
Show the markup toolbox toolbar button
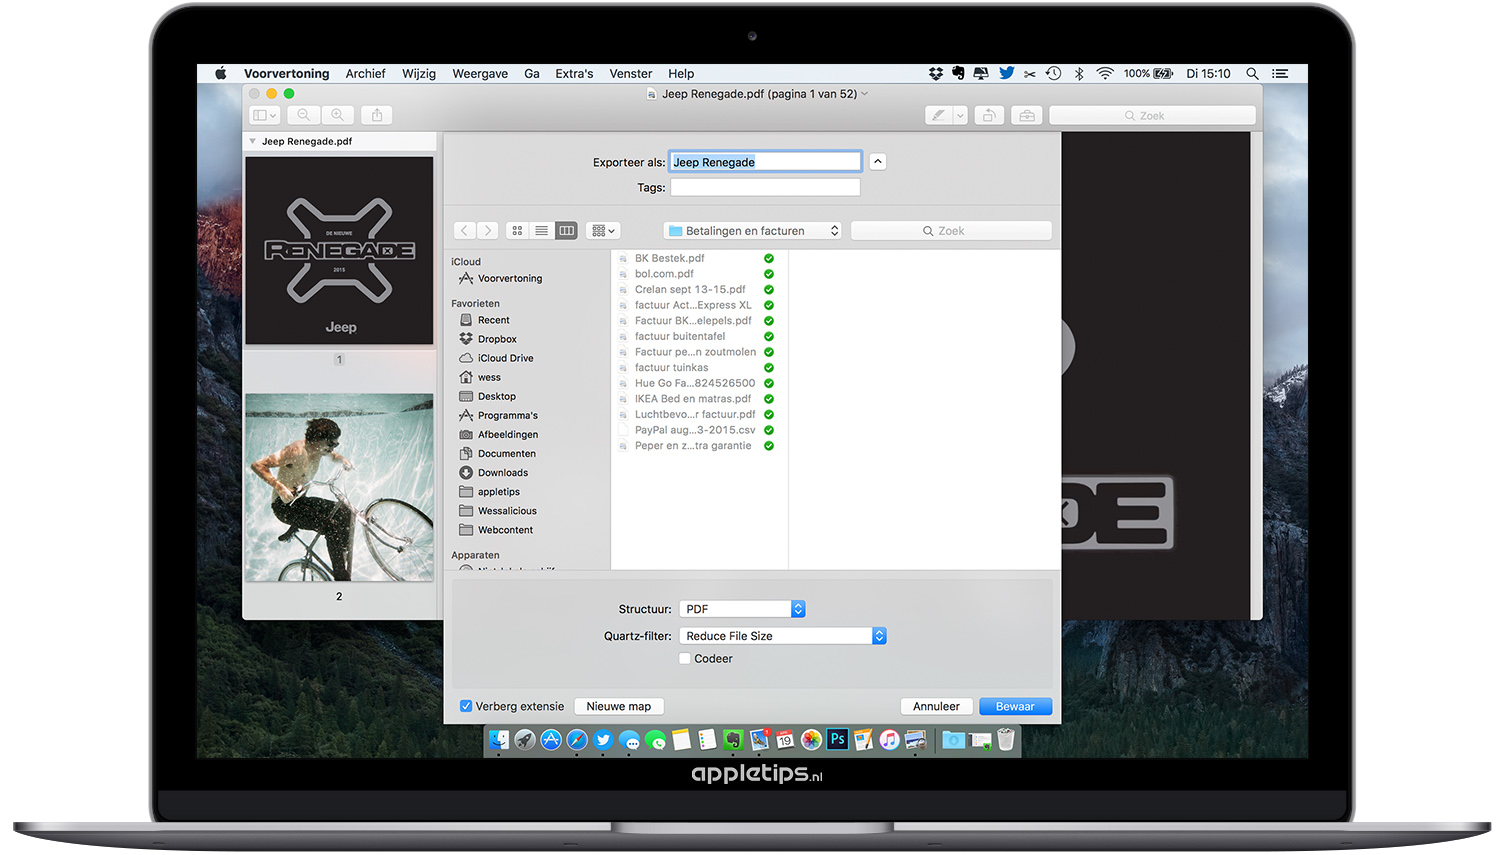pos(1027,115)
